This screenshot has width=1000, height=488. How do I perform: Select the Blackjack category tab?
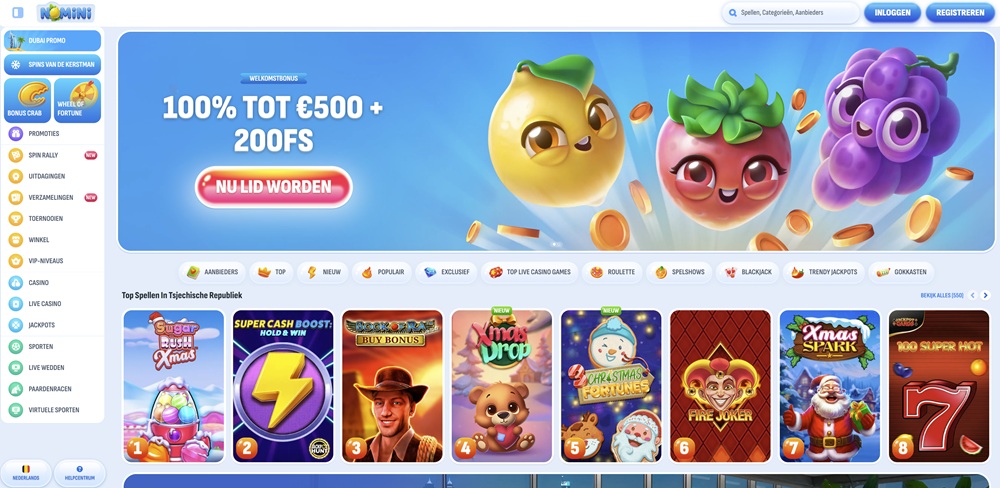748,272
